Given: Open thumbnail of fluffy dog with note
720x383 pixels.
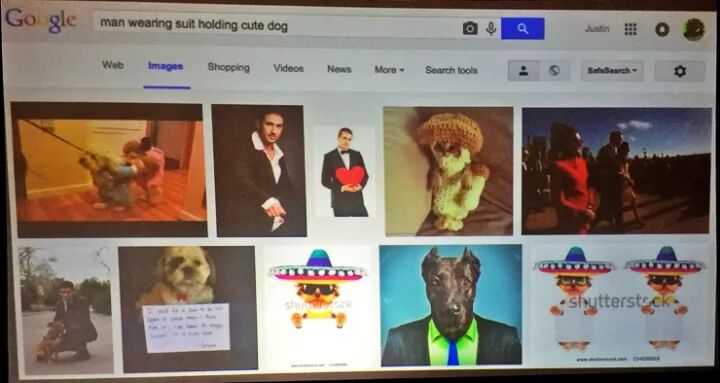Looking at the screenshot, I should (x=187, y=309).
